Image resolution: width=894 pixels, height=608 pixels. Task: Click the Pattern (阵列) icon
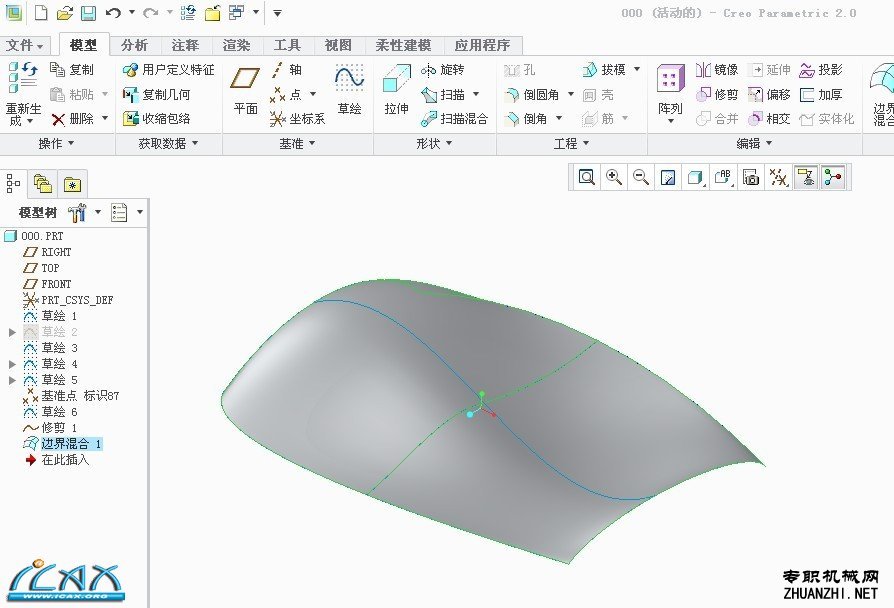point(670,93)
